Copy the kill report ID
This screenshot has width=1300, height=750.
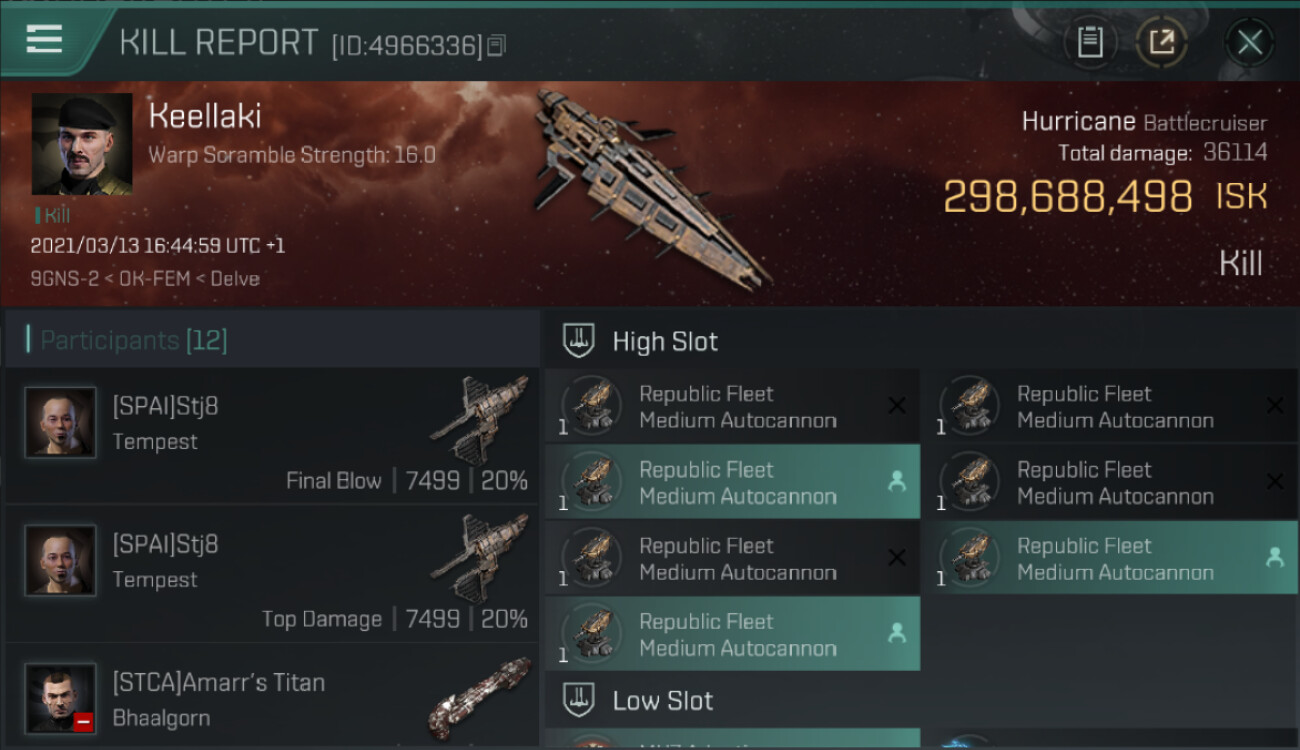click(x=497, y=45)
